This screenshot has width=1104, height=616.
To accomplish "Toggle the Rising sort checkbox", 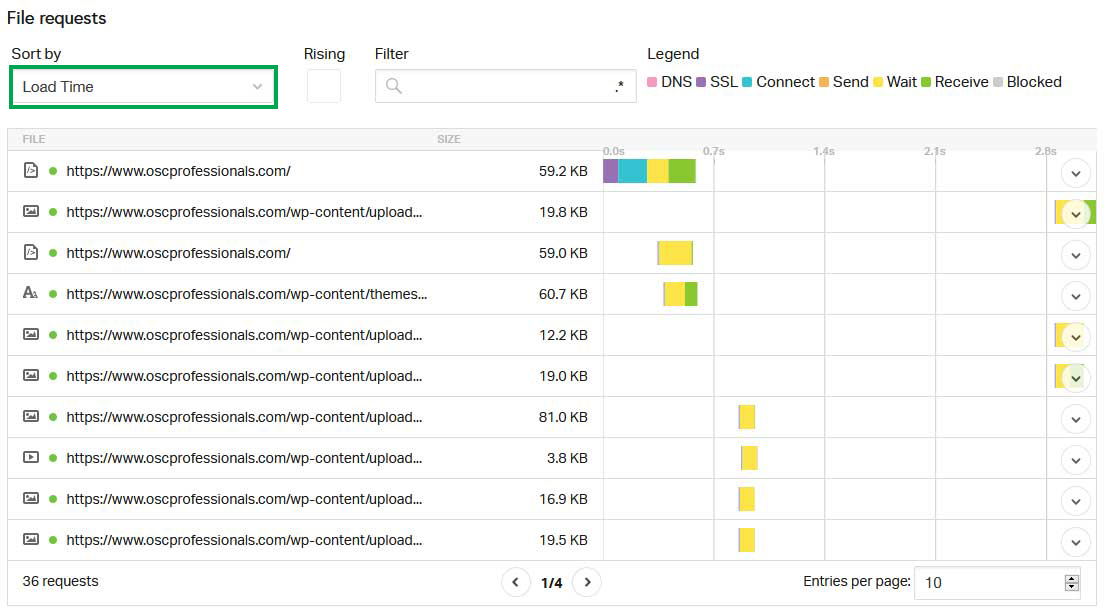I will pyautogui.click(x=323, y=86).
